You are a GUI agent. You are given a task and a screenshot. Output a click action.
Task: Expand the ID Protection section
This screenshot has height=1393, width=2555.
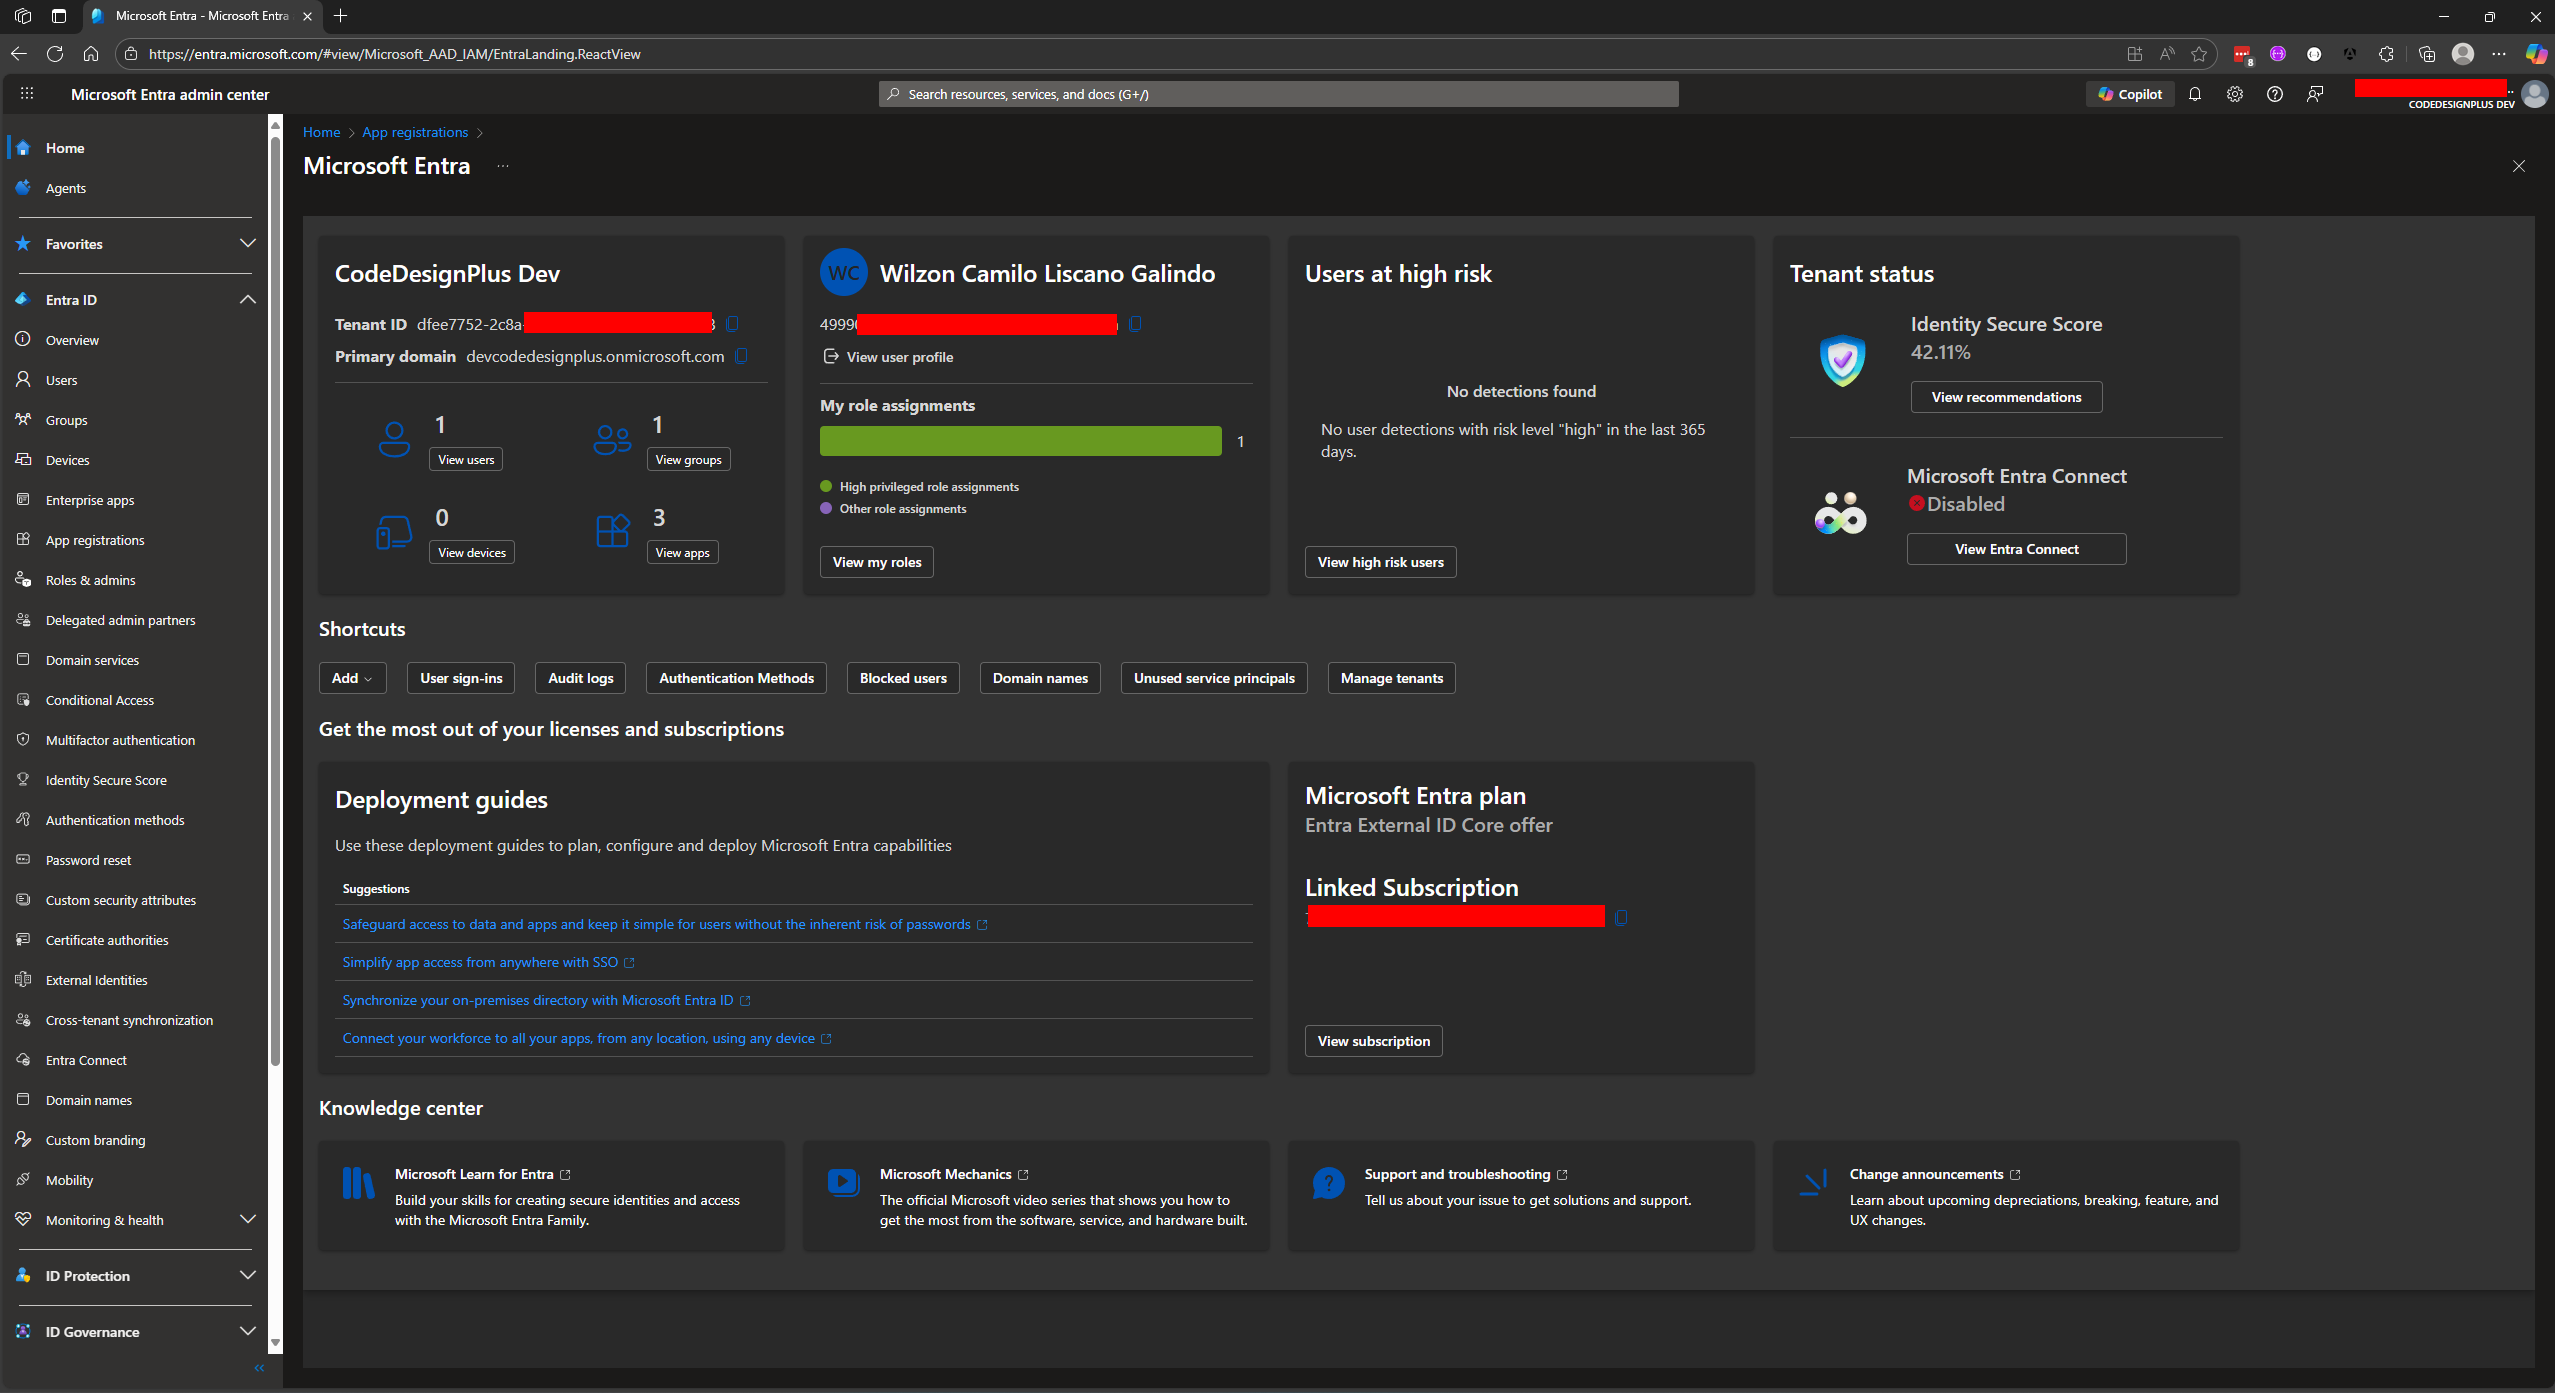(248, 1275)
